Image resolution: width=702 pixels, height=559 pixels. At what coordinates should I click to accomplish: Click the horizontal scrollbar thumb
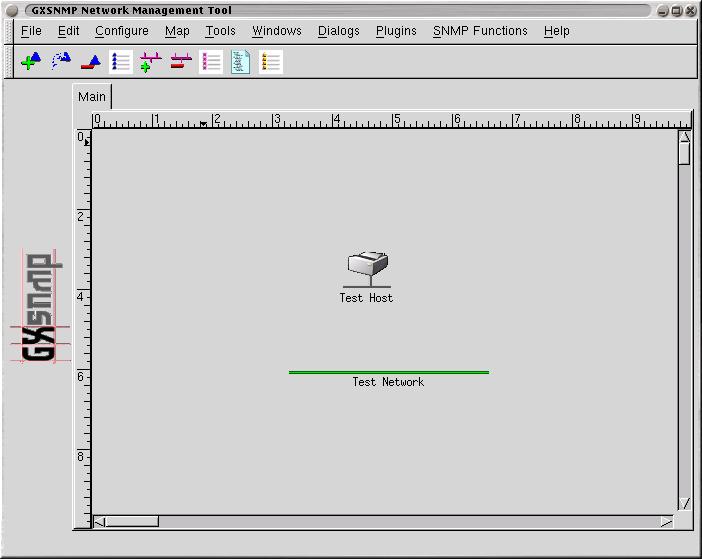point(132,521)
